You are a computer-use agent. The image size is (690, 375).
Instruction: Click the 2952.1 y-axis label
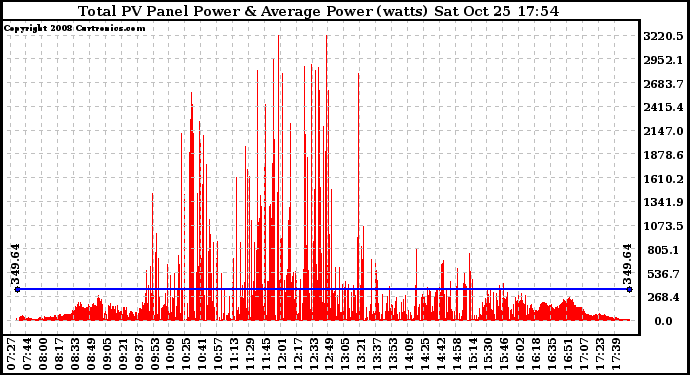[663, 60]
